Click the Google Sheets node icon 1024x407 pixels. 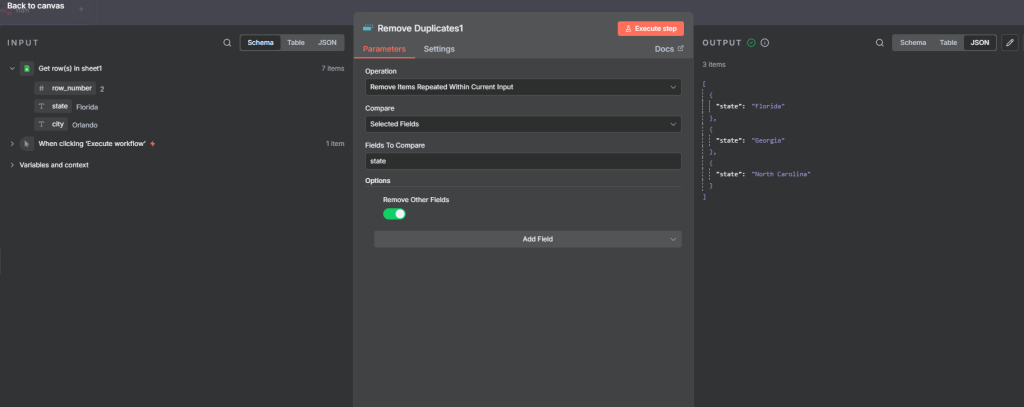pos(26,69)
